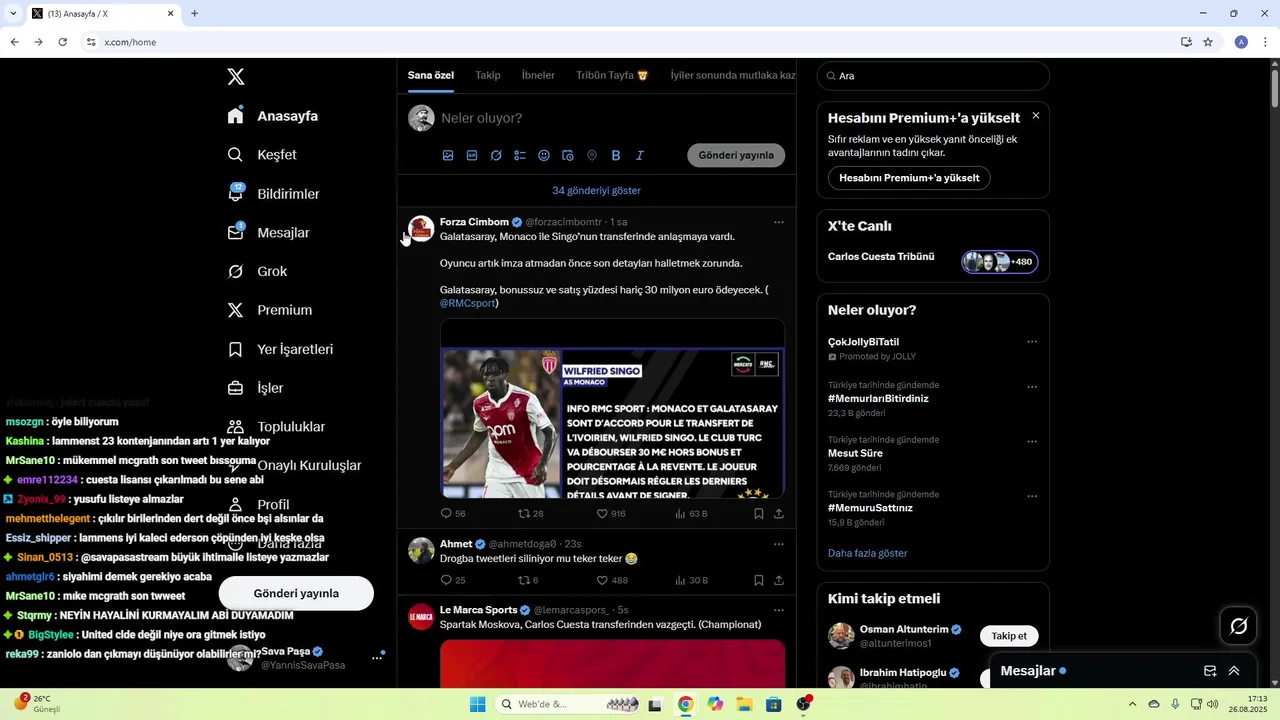Open @RMCsport mention link
This screenshot has height=720, width=1280.
point(468,303)
